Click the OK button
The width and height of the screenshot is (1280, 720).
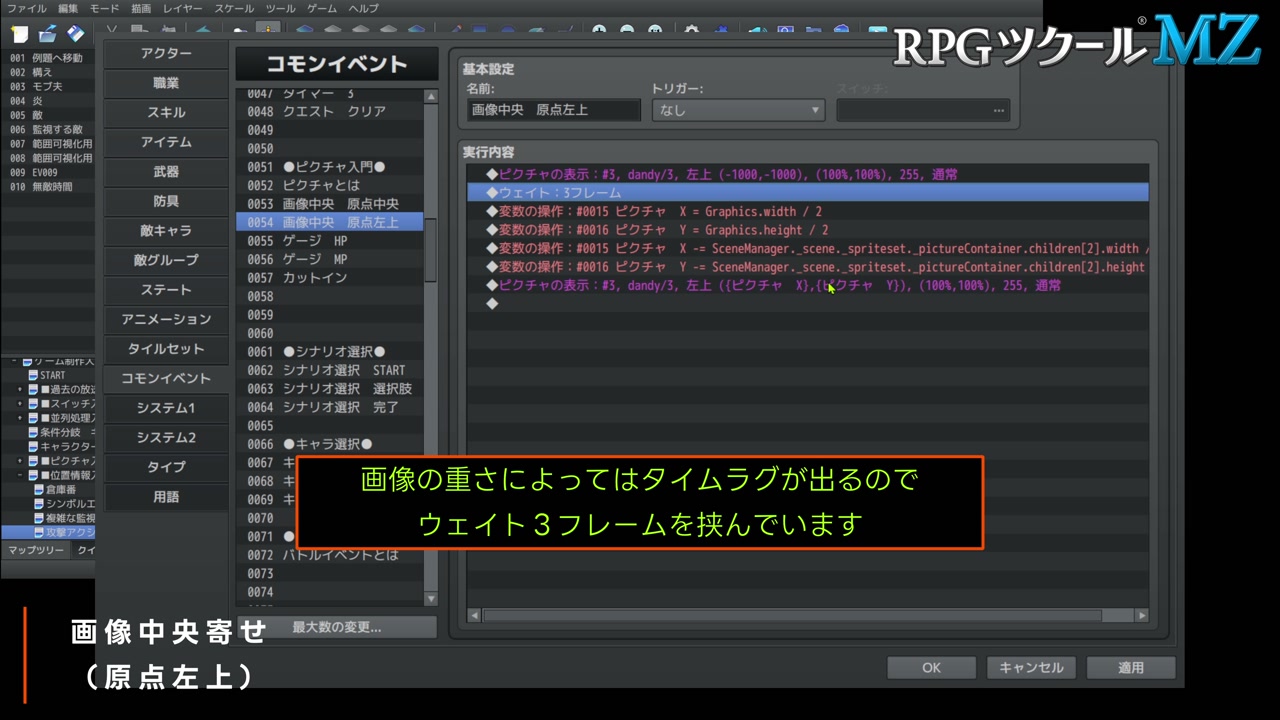coord(931,668)
